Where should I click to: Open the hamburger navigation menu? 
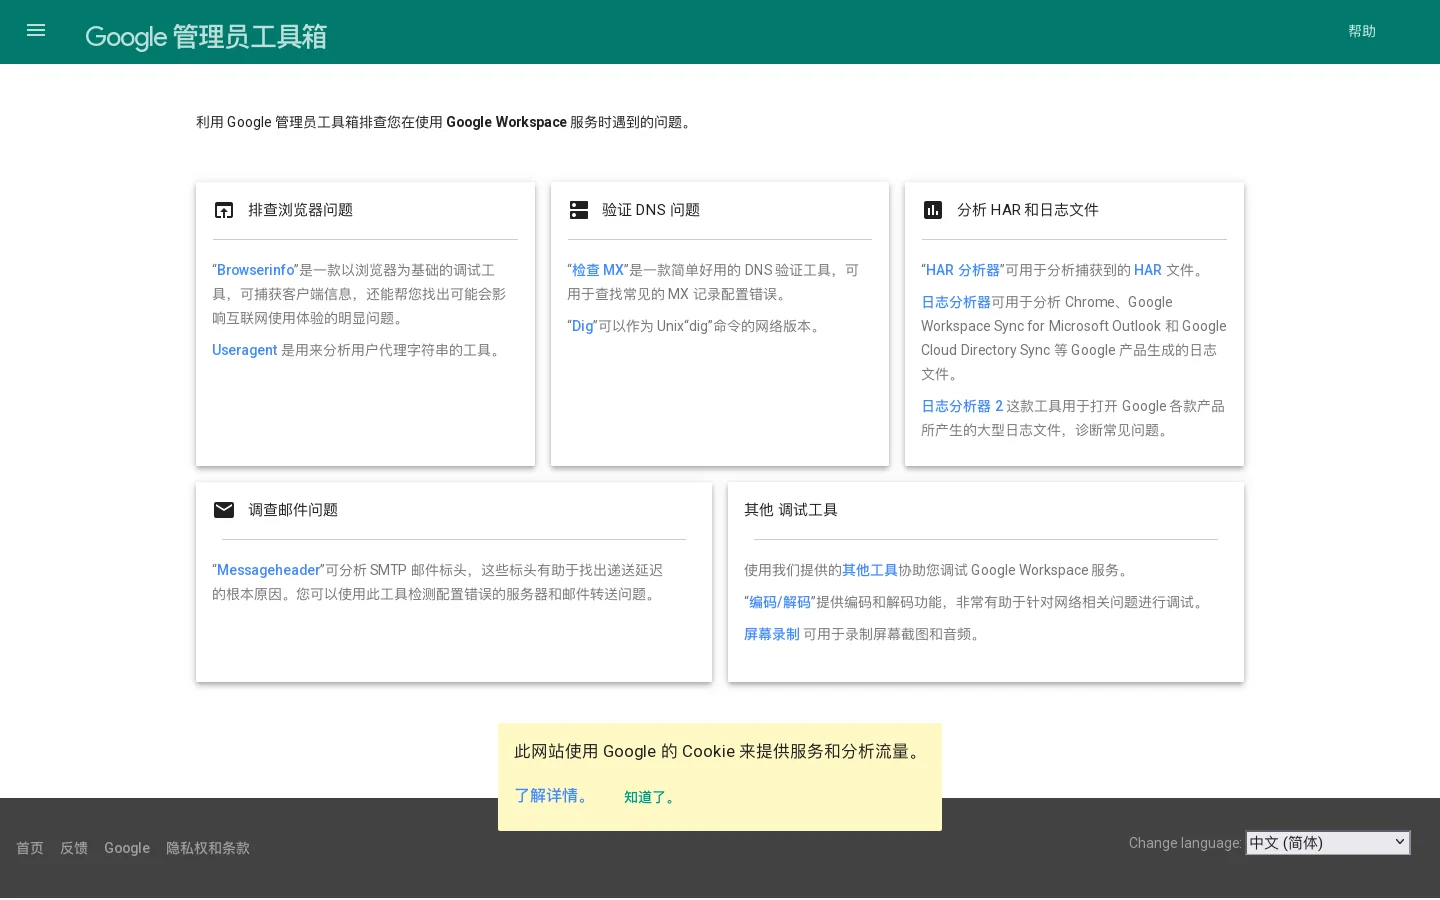tap(36, 31)
